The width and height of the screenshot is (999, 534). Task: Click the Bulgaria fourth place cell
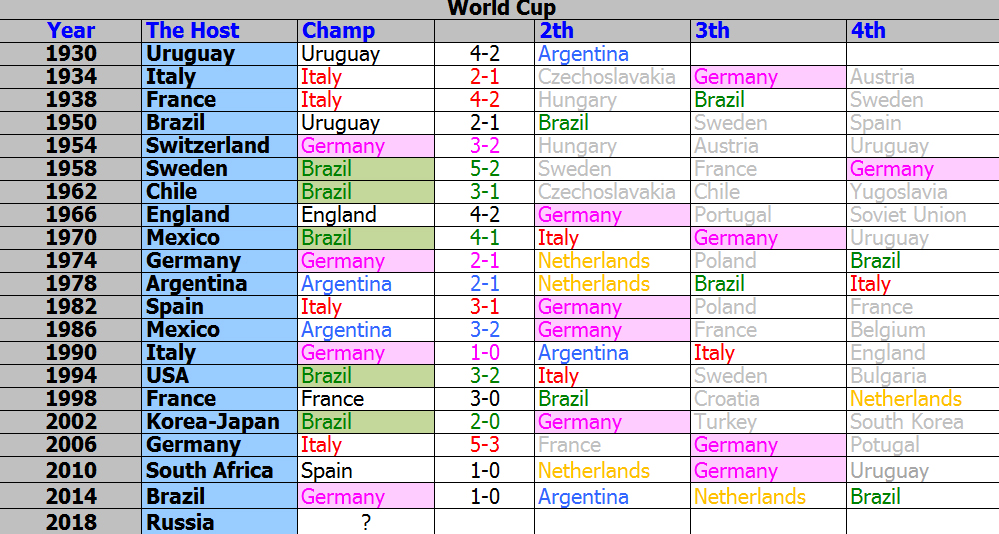coord(923,376)
